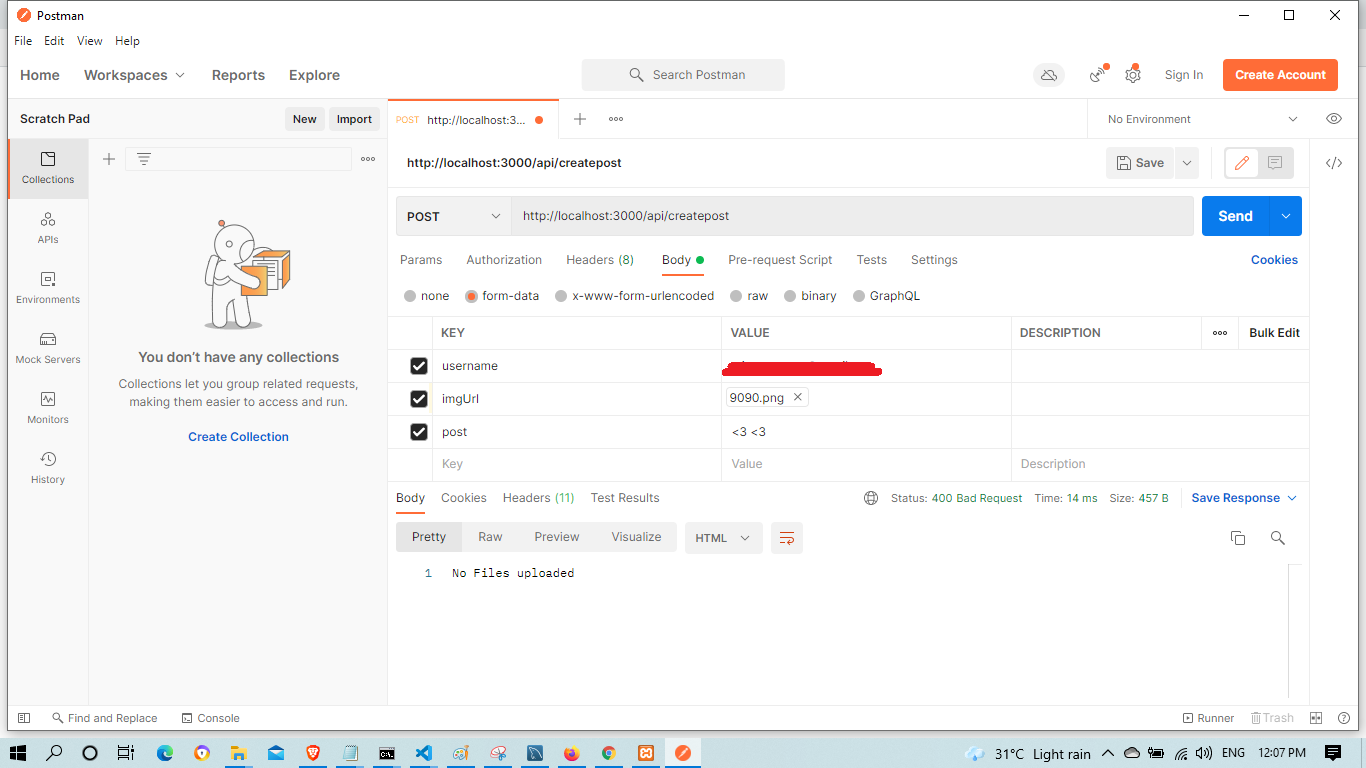This screenshot has height=768, width=1366.
Task: Open tab options three-dot menu
Action: (616, 119)
